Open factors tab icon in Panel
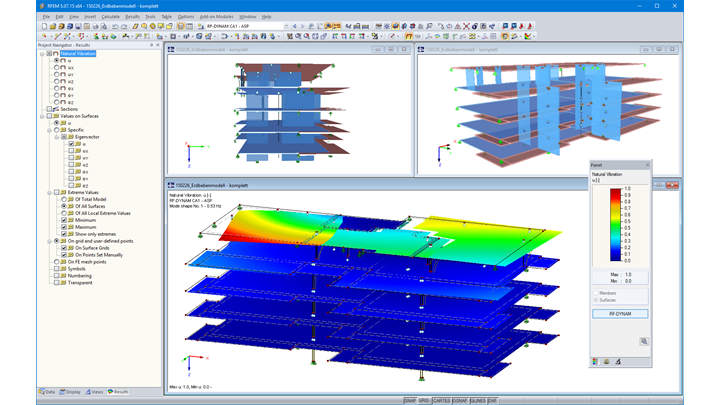The height and width of the screenshot is (405, 720). pyautogui.click(x=606, y=362)
